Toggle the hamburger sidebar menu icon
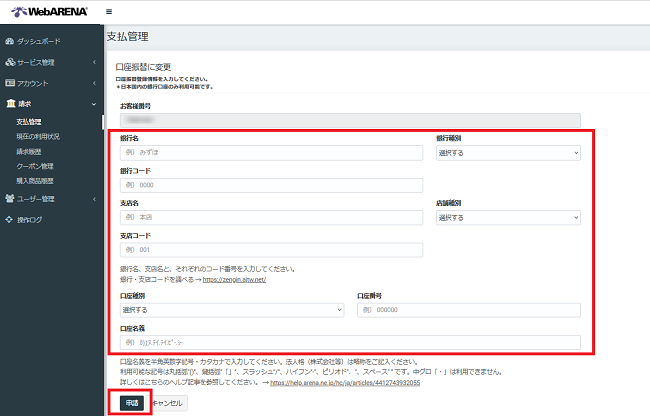The width and height of the screenshot is (650, 416). click(108, 11)
